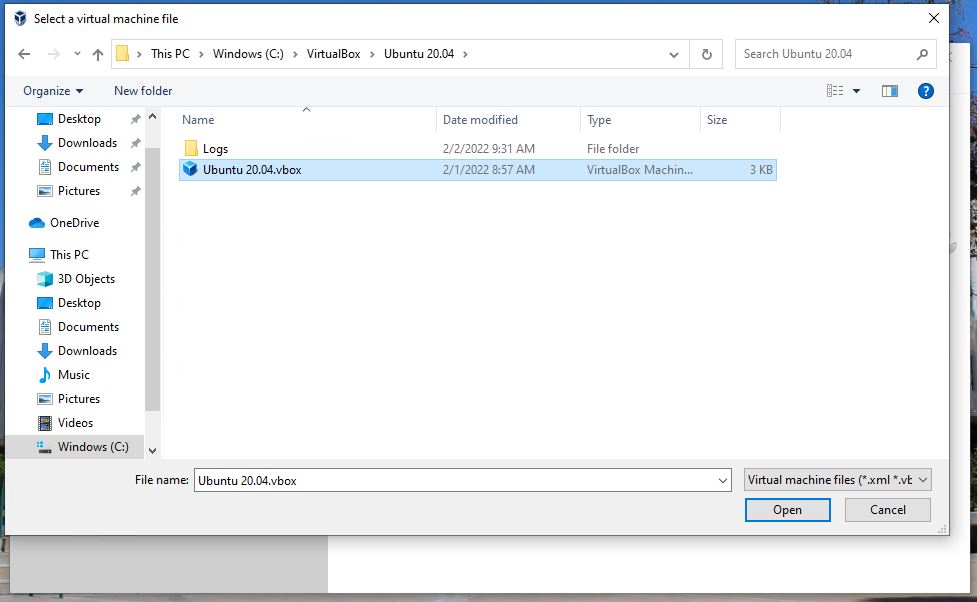The image size is (977, 602).
Task: Click the VirtualBox cube file icon
Action: 190,169
